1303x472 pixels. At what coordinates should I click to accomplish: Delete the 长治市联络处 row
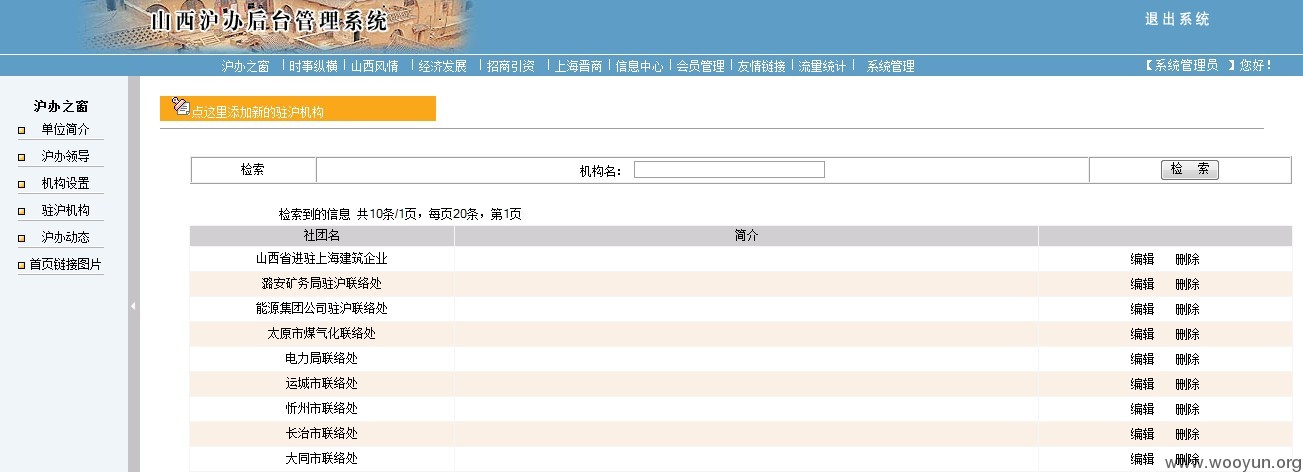coord(1187,434)
